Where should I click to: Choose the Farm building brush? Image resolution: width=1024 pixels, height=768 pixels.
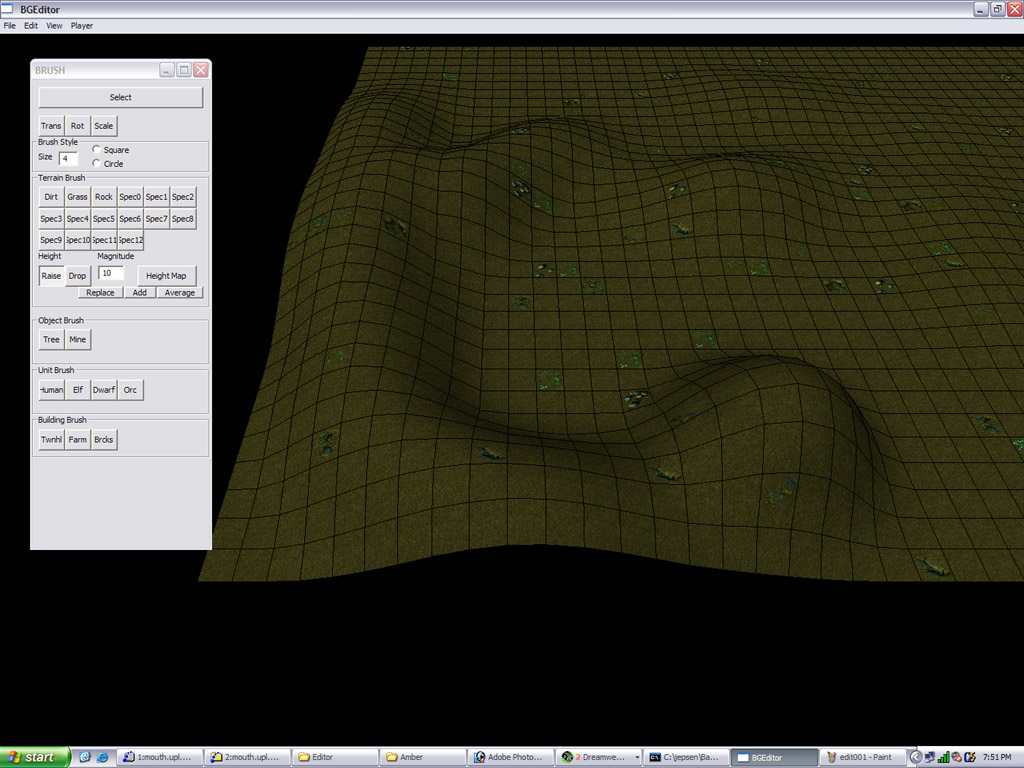click(77, 440)
